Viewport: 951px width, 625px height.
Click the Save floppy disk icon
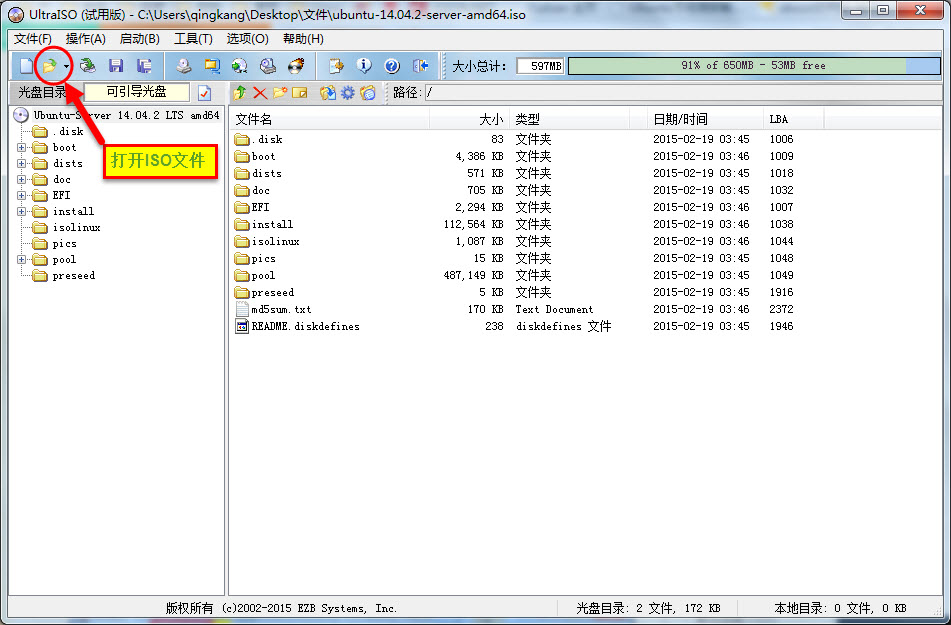tap(116, 66)
